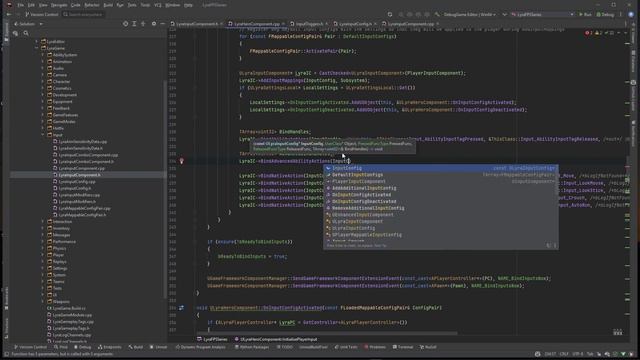This screenshot has width=640, height=360.
Task: Open the Build tool window
Action: point(136,347)
